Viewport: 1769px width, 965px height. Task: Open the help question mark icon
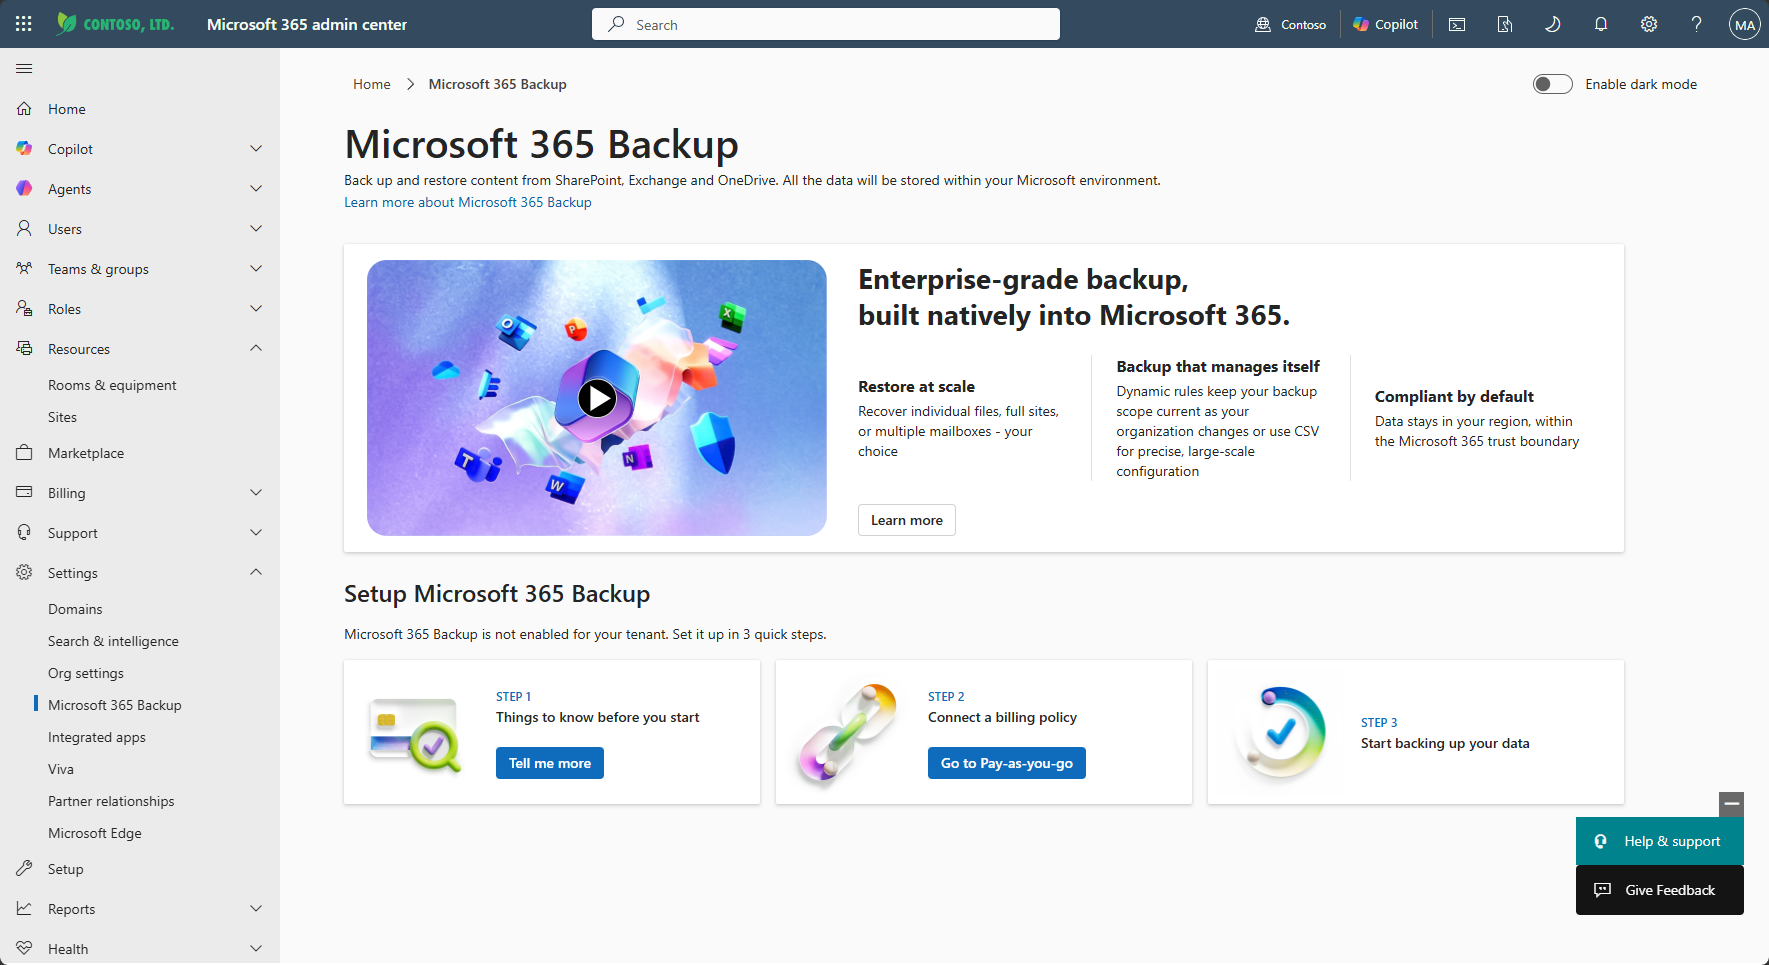pos(1697,24)
